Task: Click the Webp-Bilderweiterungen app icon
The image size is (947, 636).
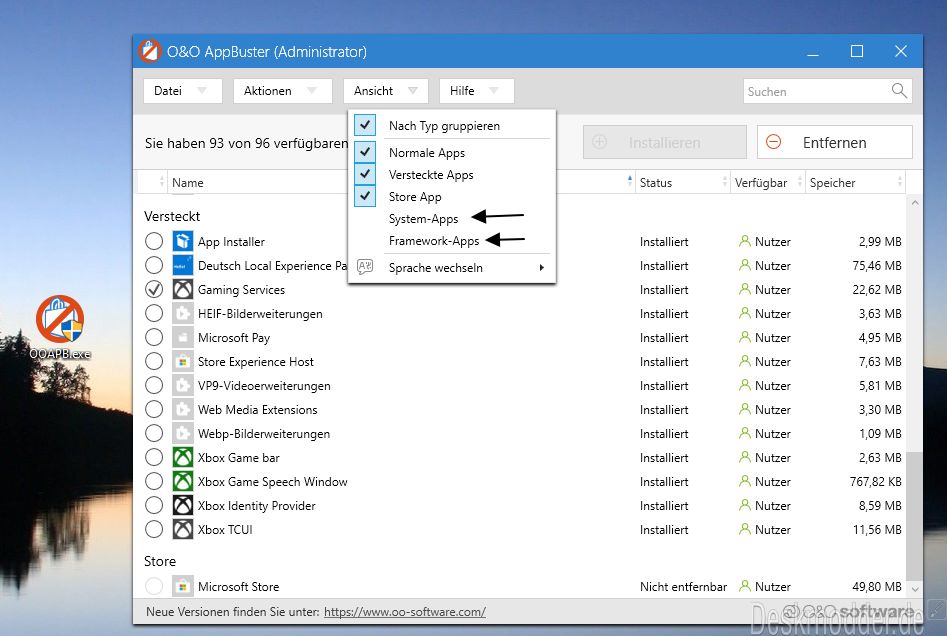Action: 182,434
